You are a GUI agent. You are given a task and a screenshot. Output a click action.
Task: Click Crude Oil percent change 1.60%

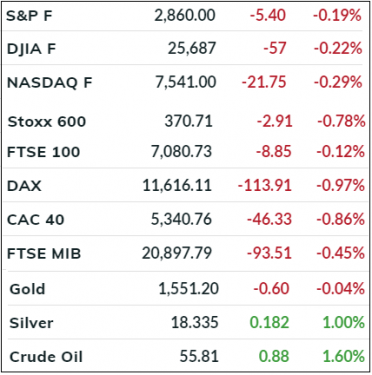pyautogui.click(x=344, y=357)
